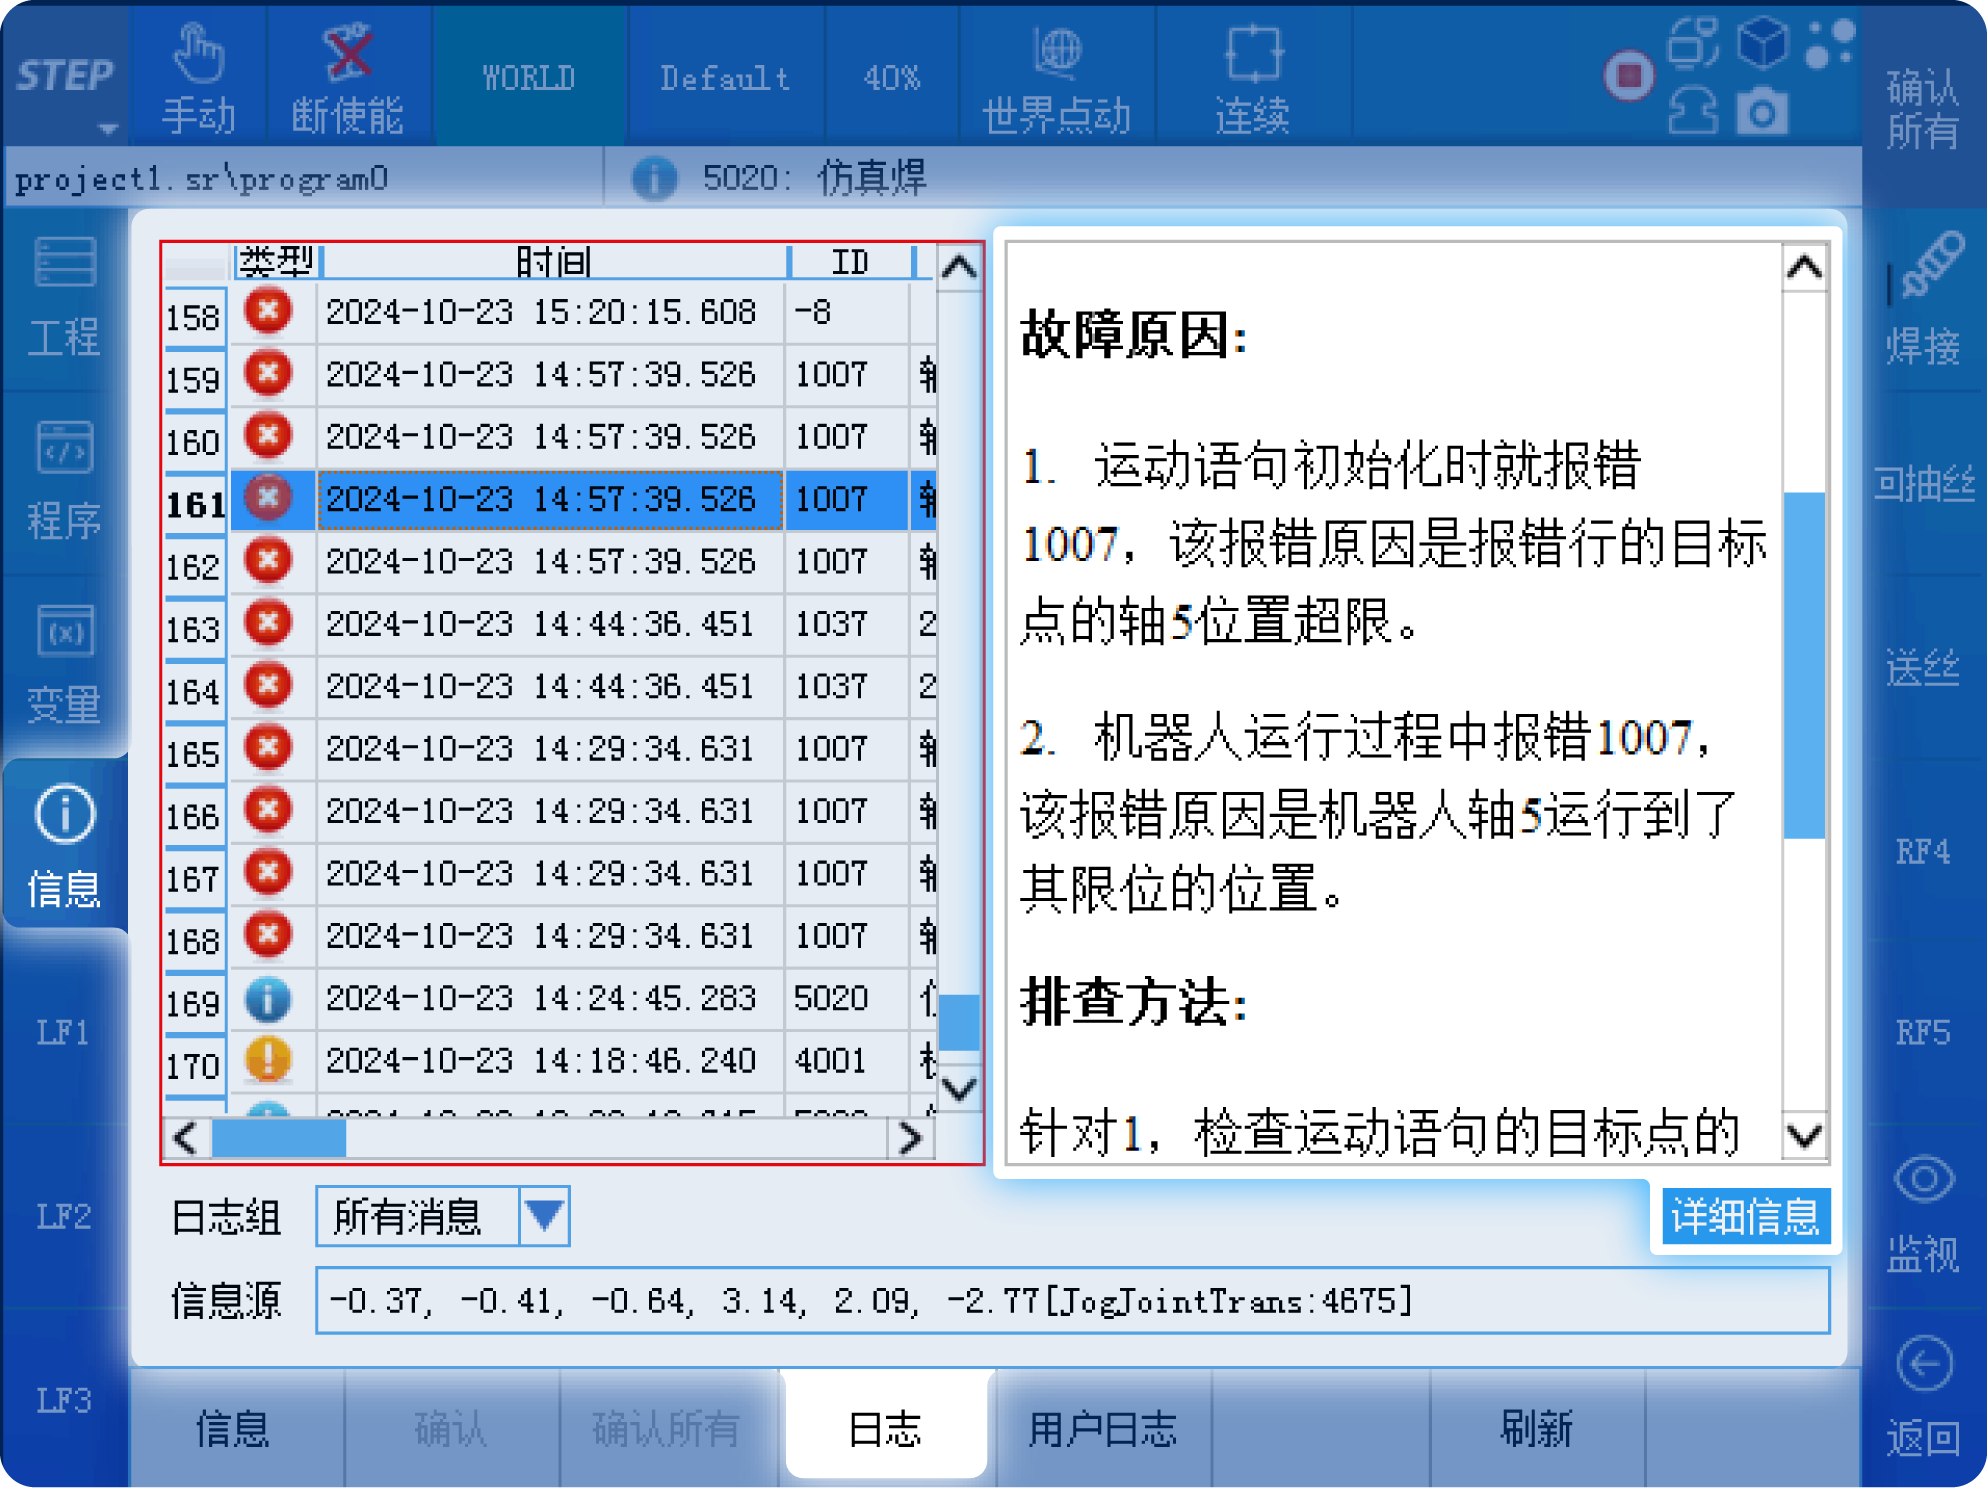Trigger the 送丝 wire feed key
This screenshot has width=1987, height=1488.
[x=1924, y=667]
